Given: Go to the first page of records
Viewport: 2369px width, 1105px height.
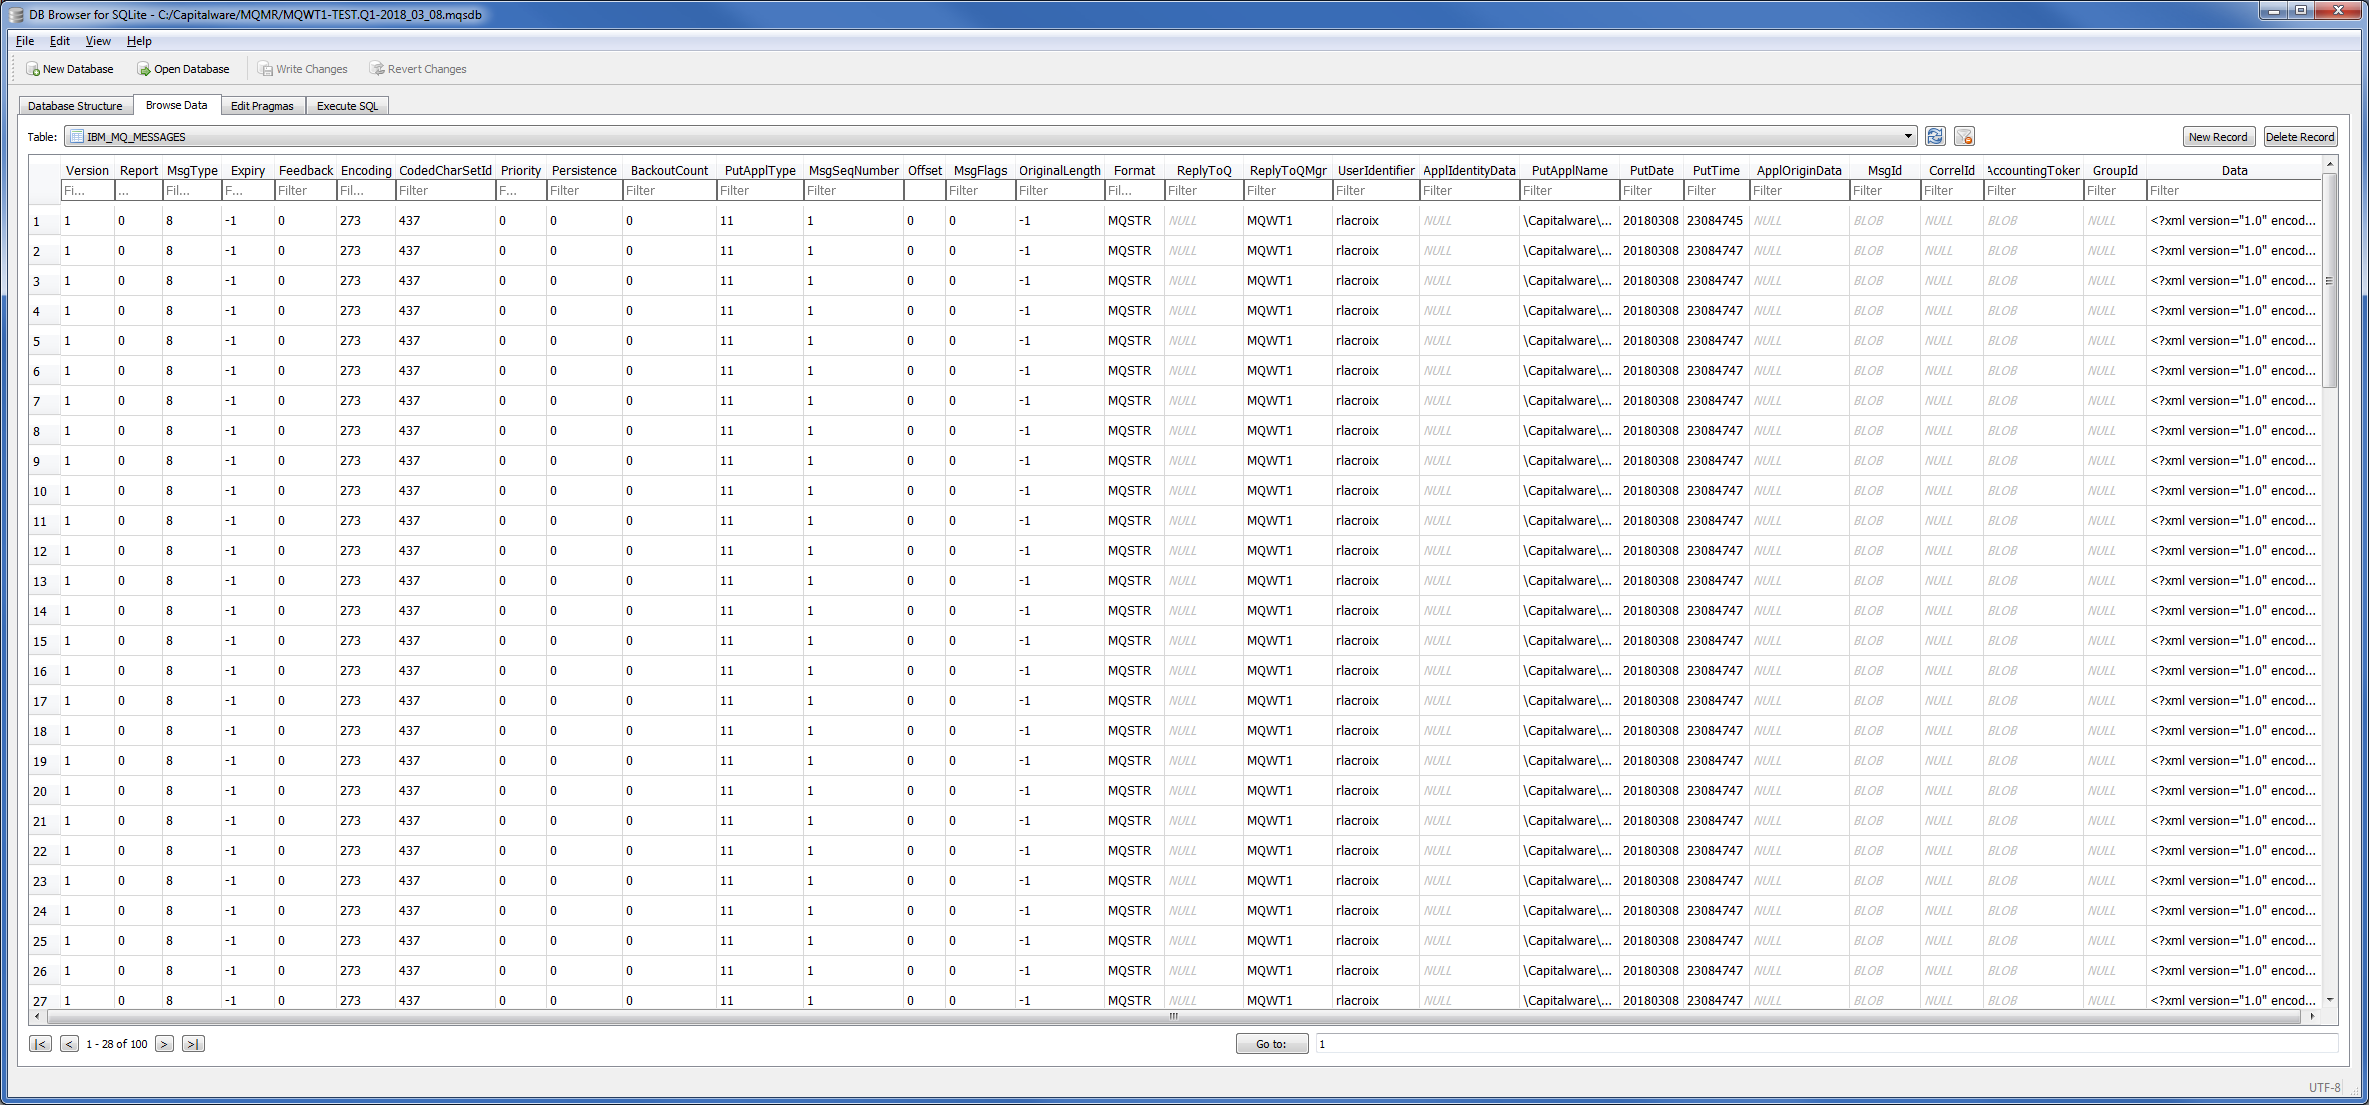Looking at the screenshot, I should click(x=40, y=1044).
